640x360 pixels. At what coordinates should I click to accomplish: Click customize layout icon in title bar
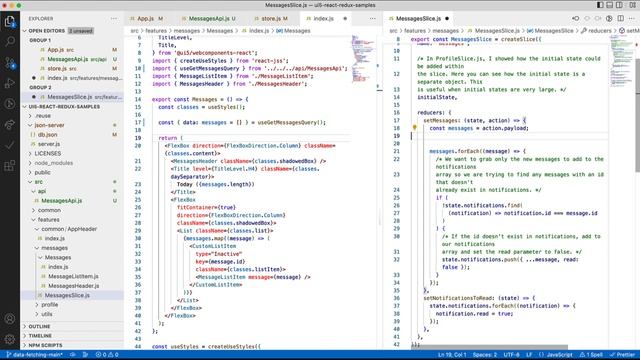tap(632, 5)
